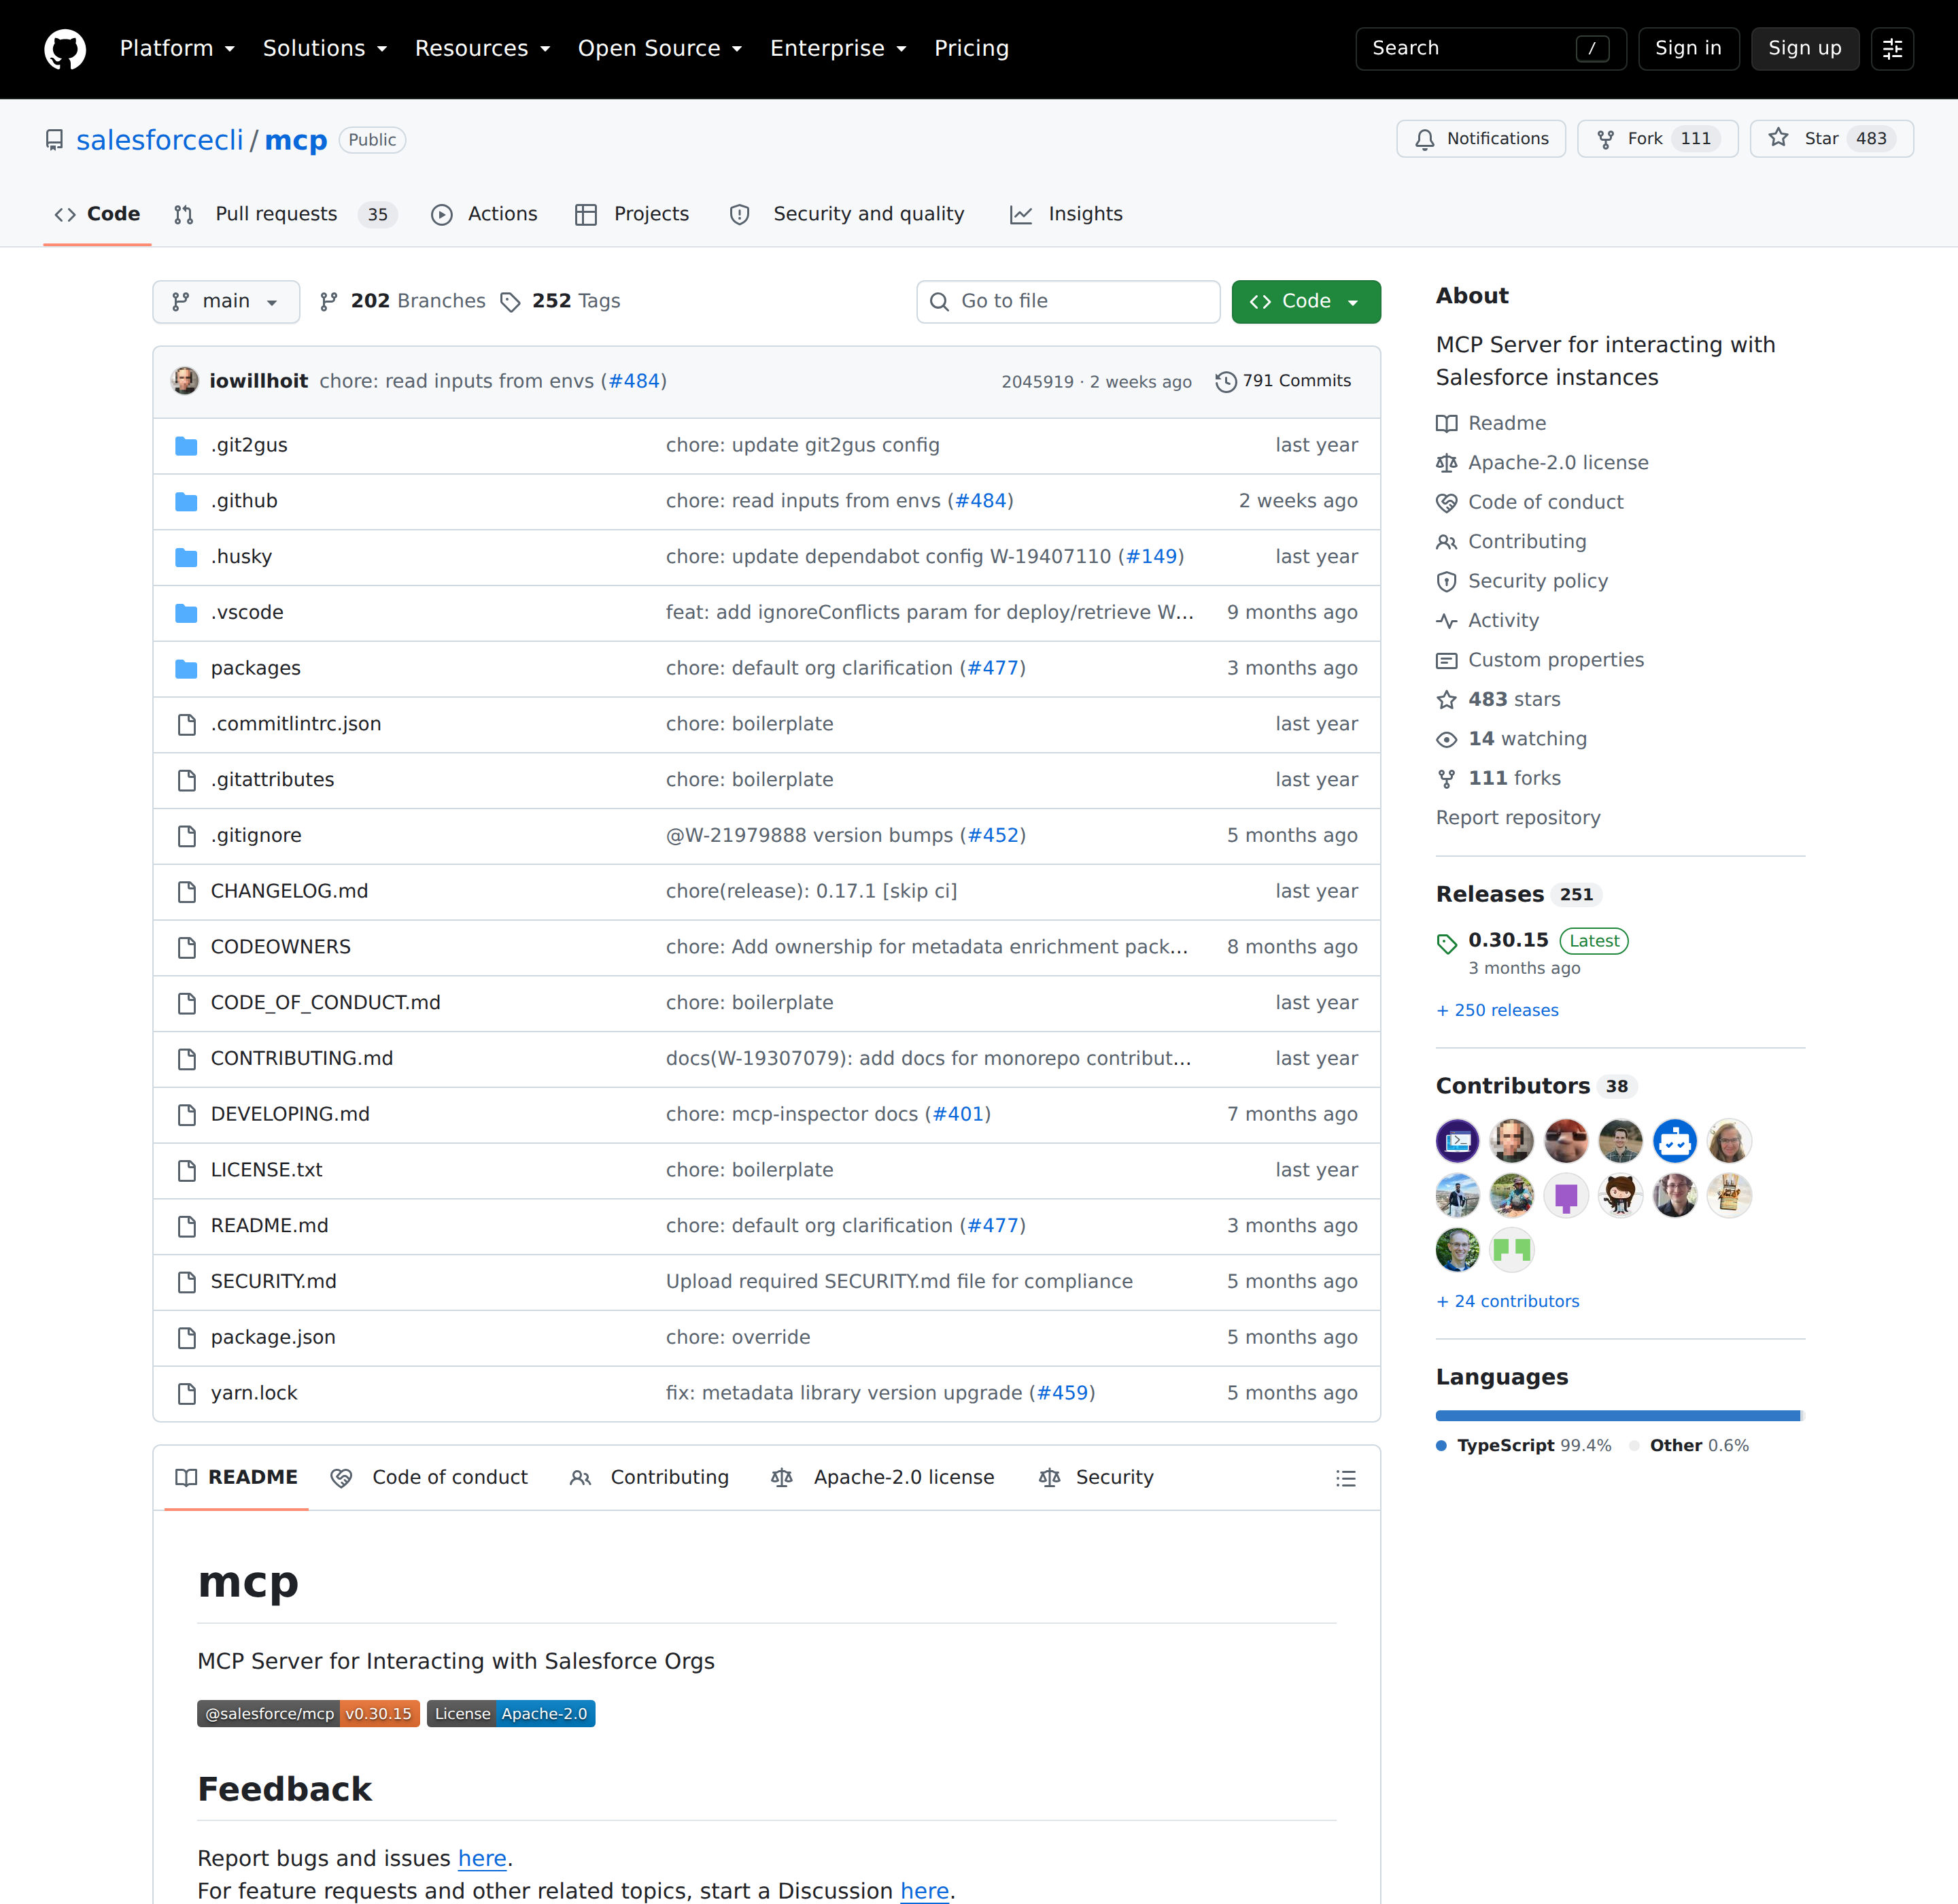
Task: Open the yarn.lock file
Action: 254,1393
